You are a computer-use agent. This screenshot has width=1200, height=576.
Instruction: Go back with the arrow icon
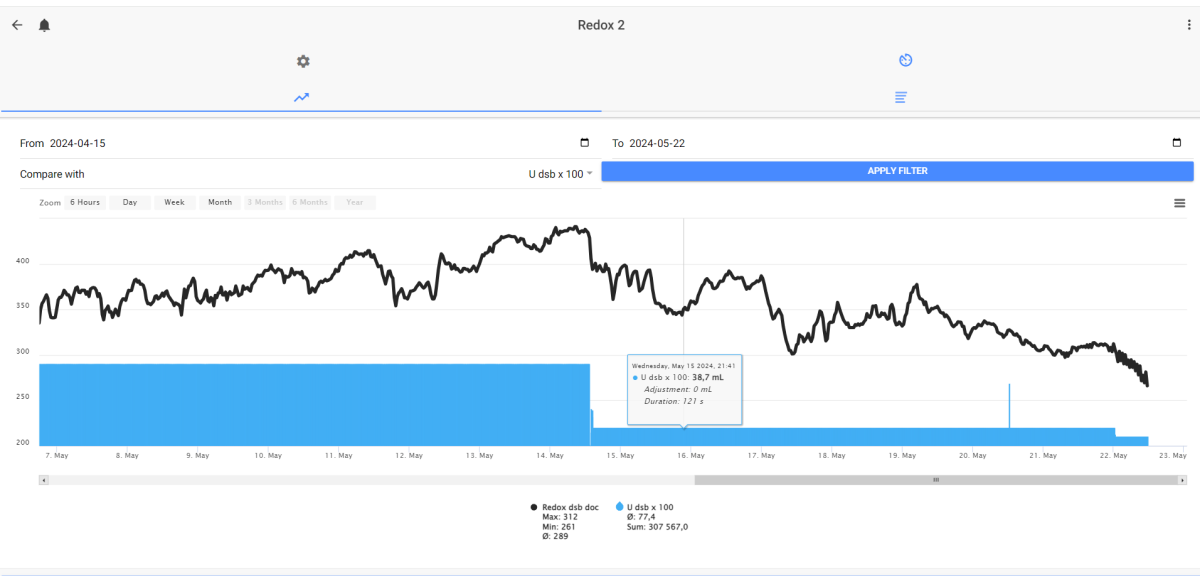click(17, 25)
